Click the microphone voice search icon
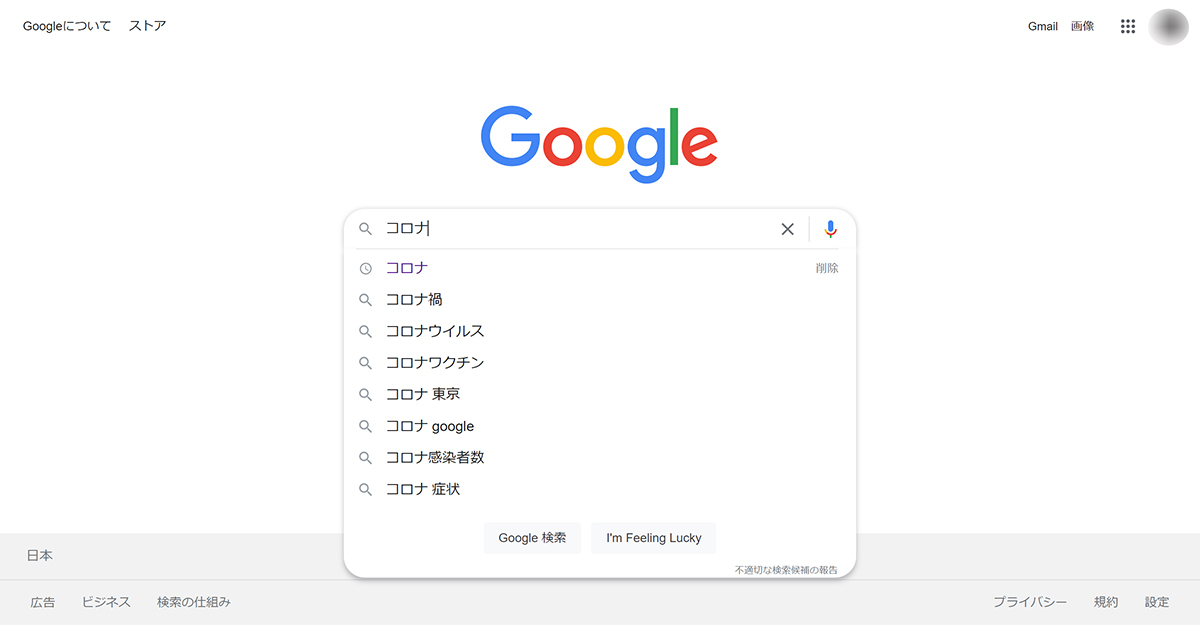Viewport: 1200px width, 625px height. [830, 229]
